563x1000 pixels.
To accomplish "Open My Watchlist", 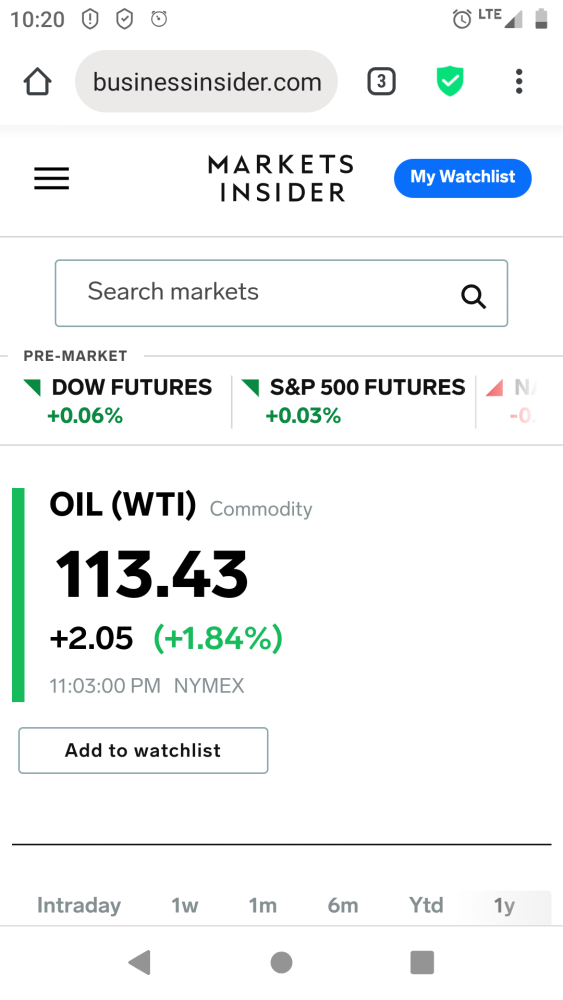I will [463, 178].
